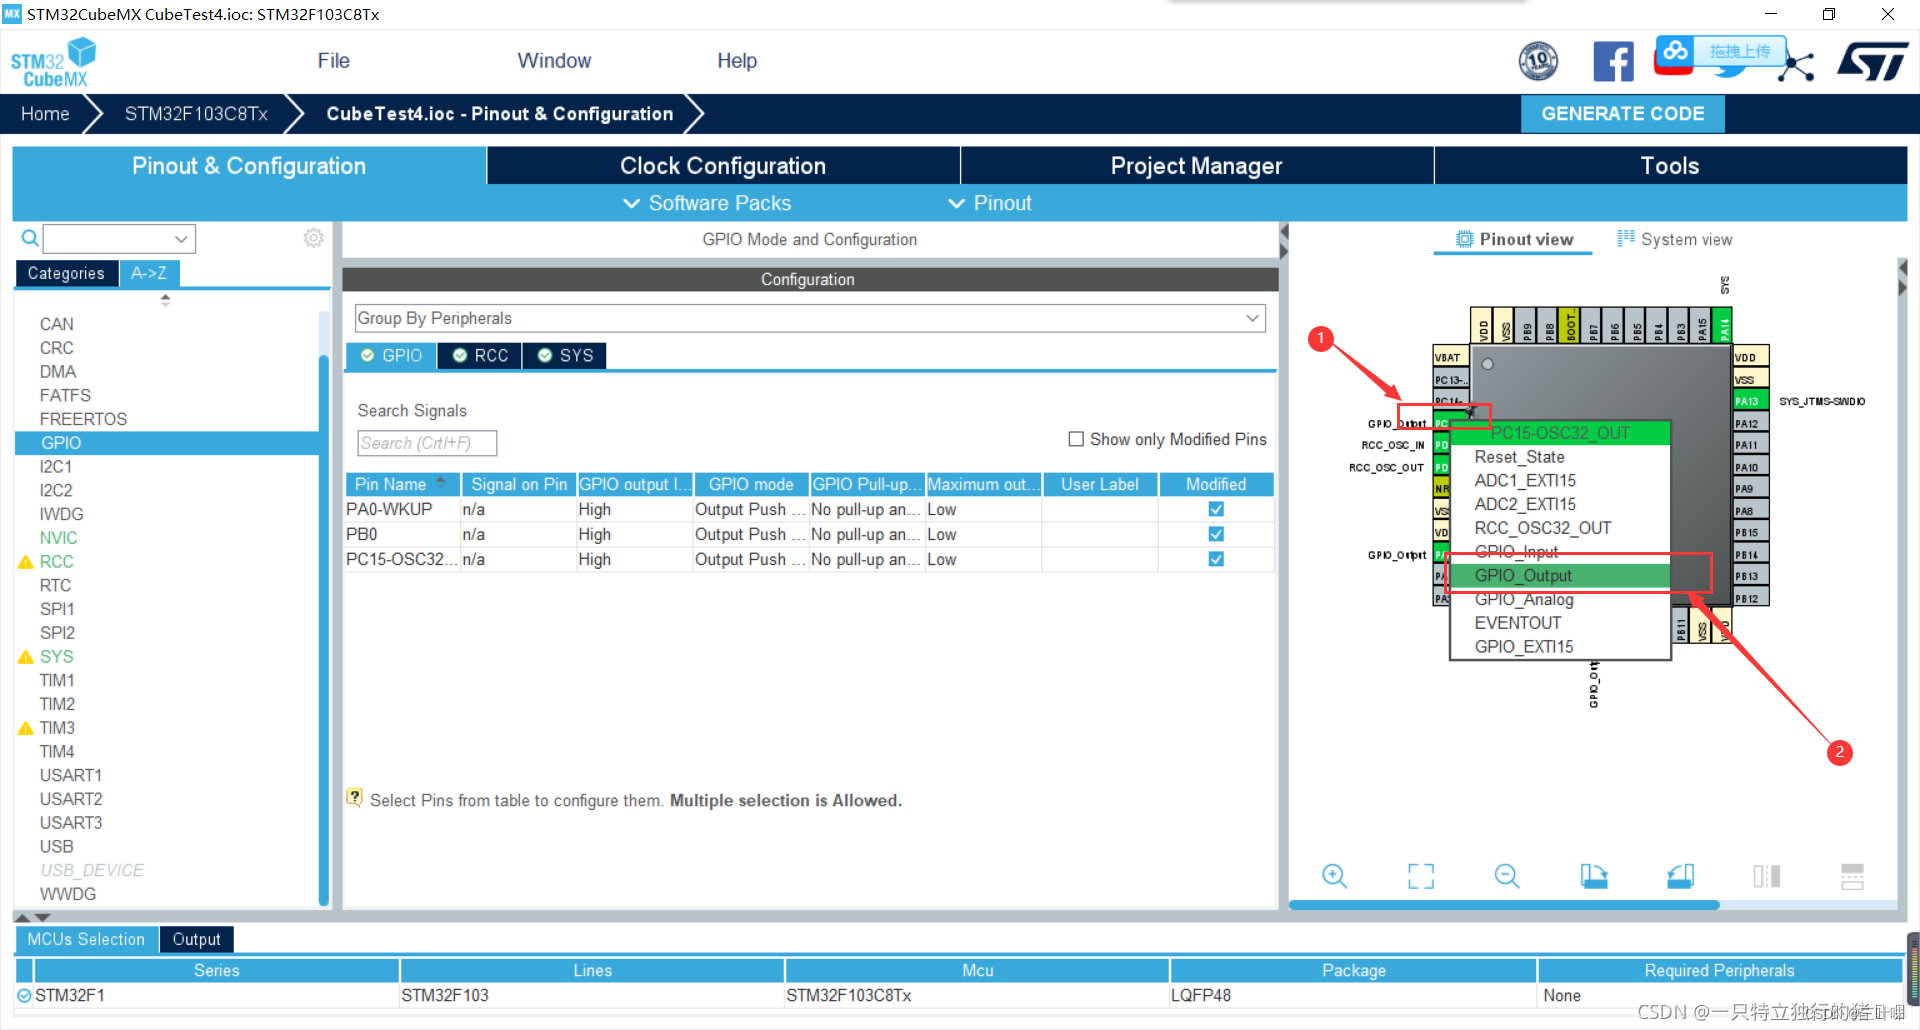
Task: Choose GPIO_Output from the pin menu
Action: point(1560,576)
